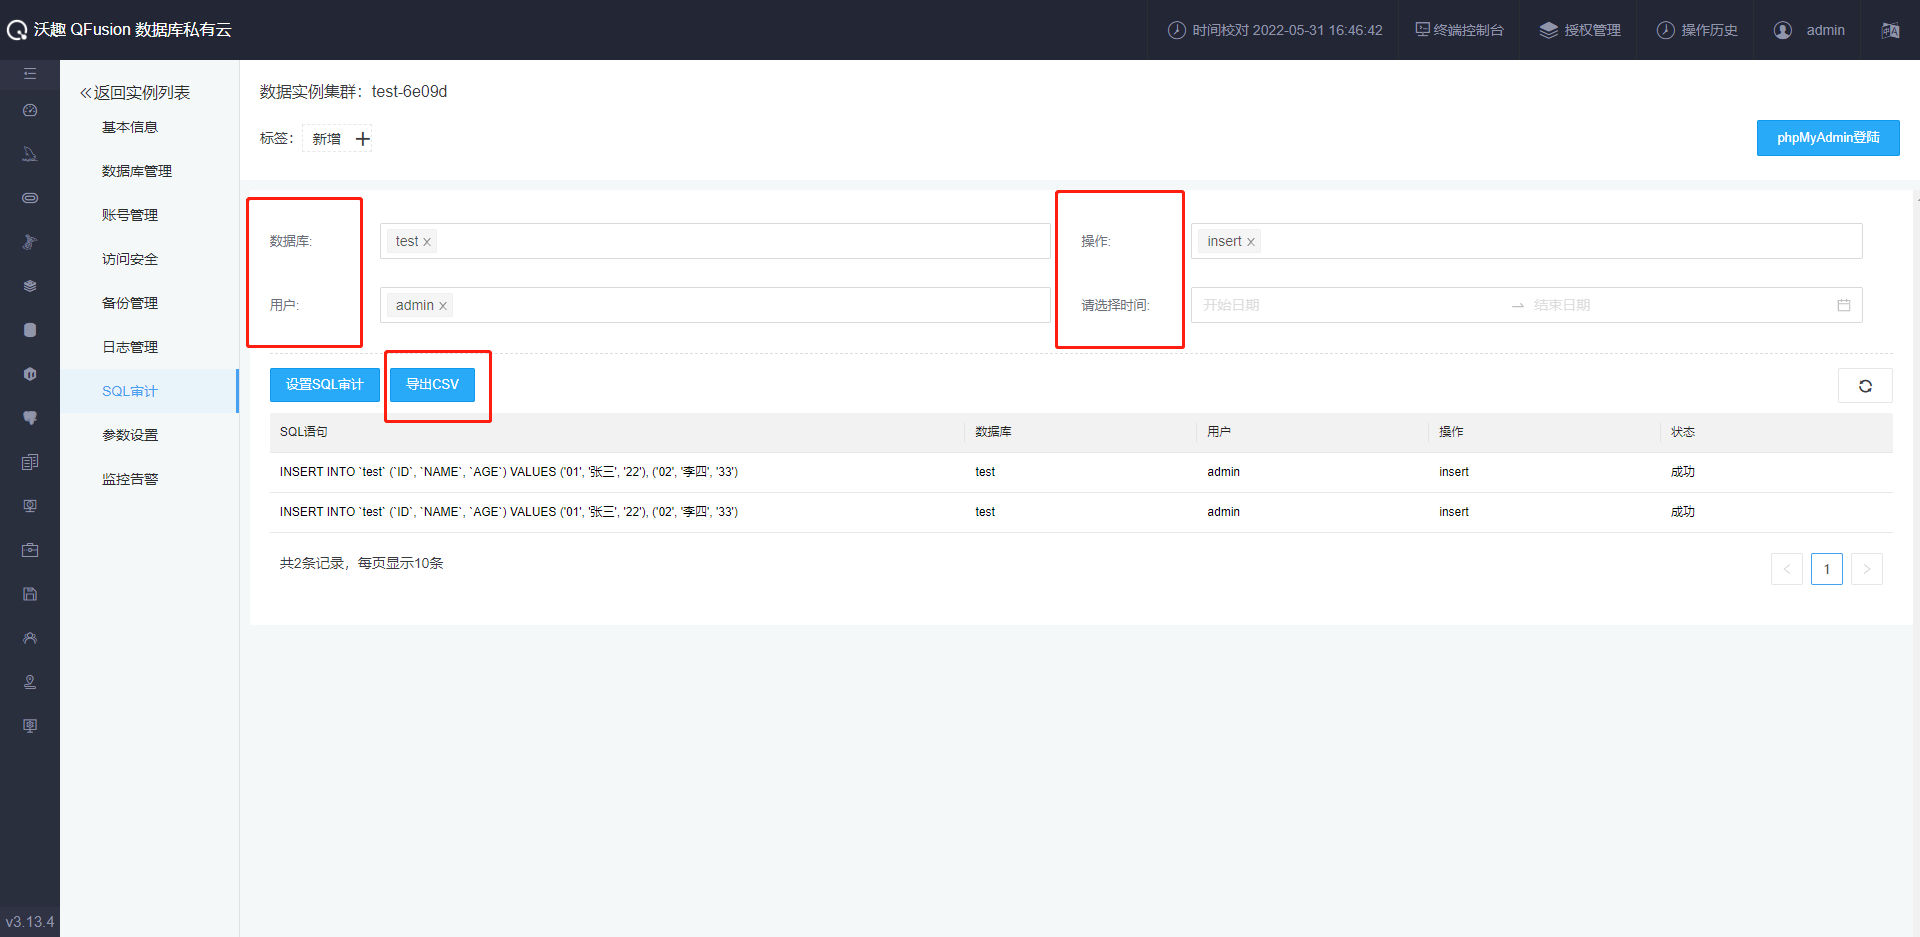The height and width of the screenshot is (937, 1920).
Task: Click the refresh icon above the table
Action: coord(1865,386)
